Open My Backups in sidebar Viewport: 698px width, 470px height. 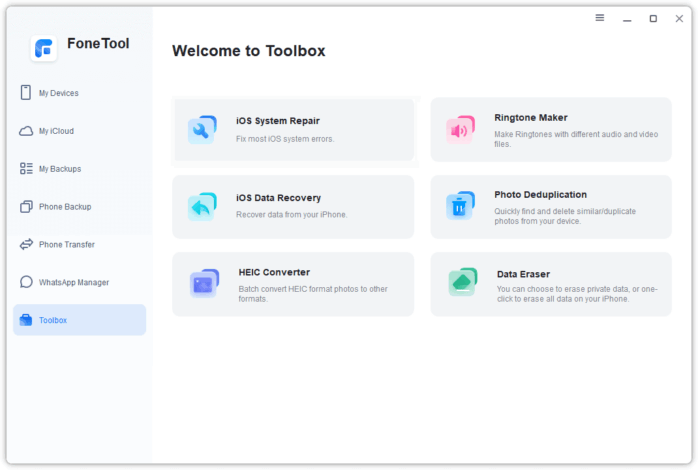[79, 169]
